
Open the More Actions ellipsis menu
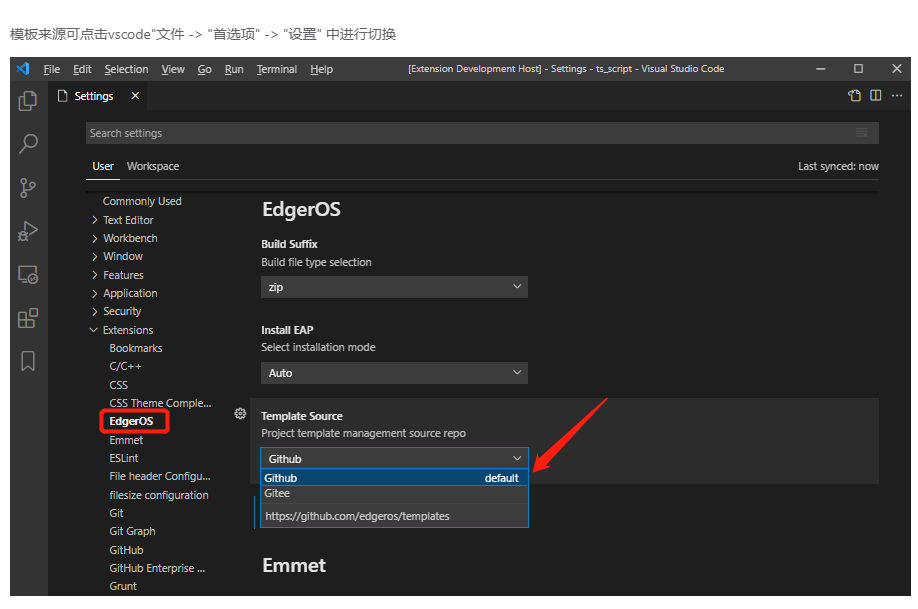click(x=897, y=95)
